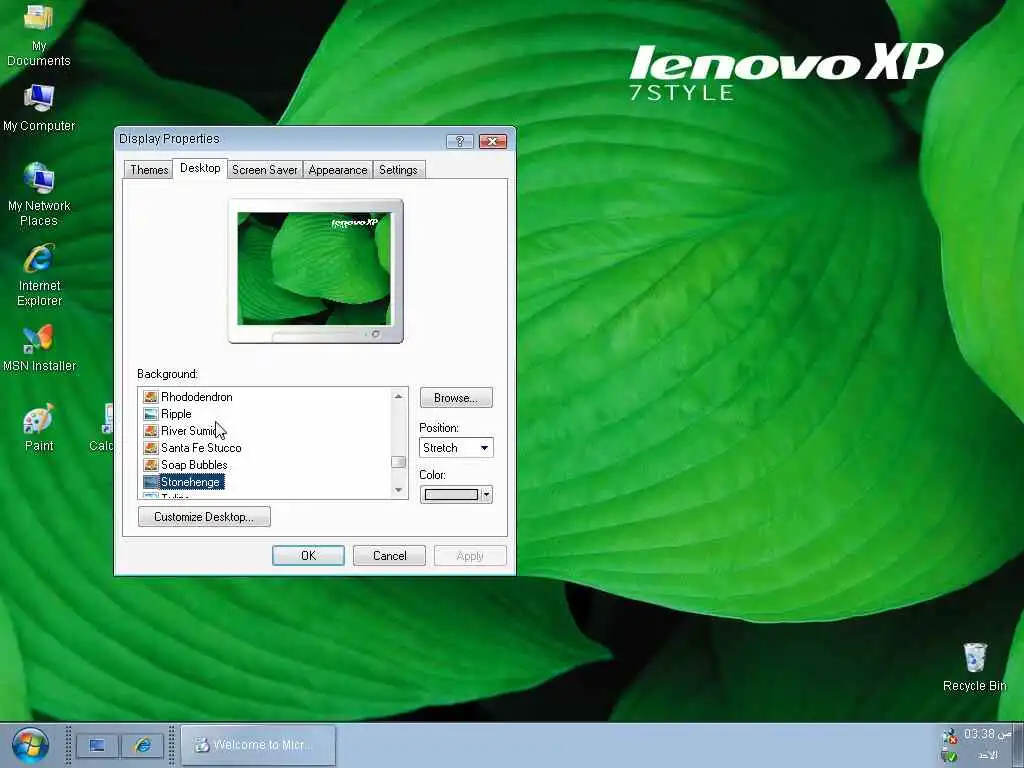This screenshot has height=768, width=1024.
Task: Click the Santa Fe Stucco wallpaper icon
Action: tap(151, 448)
